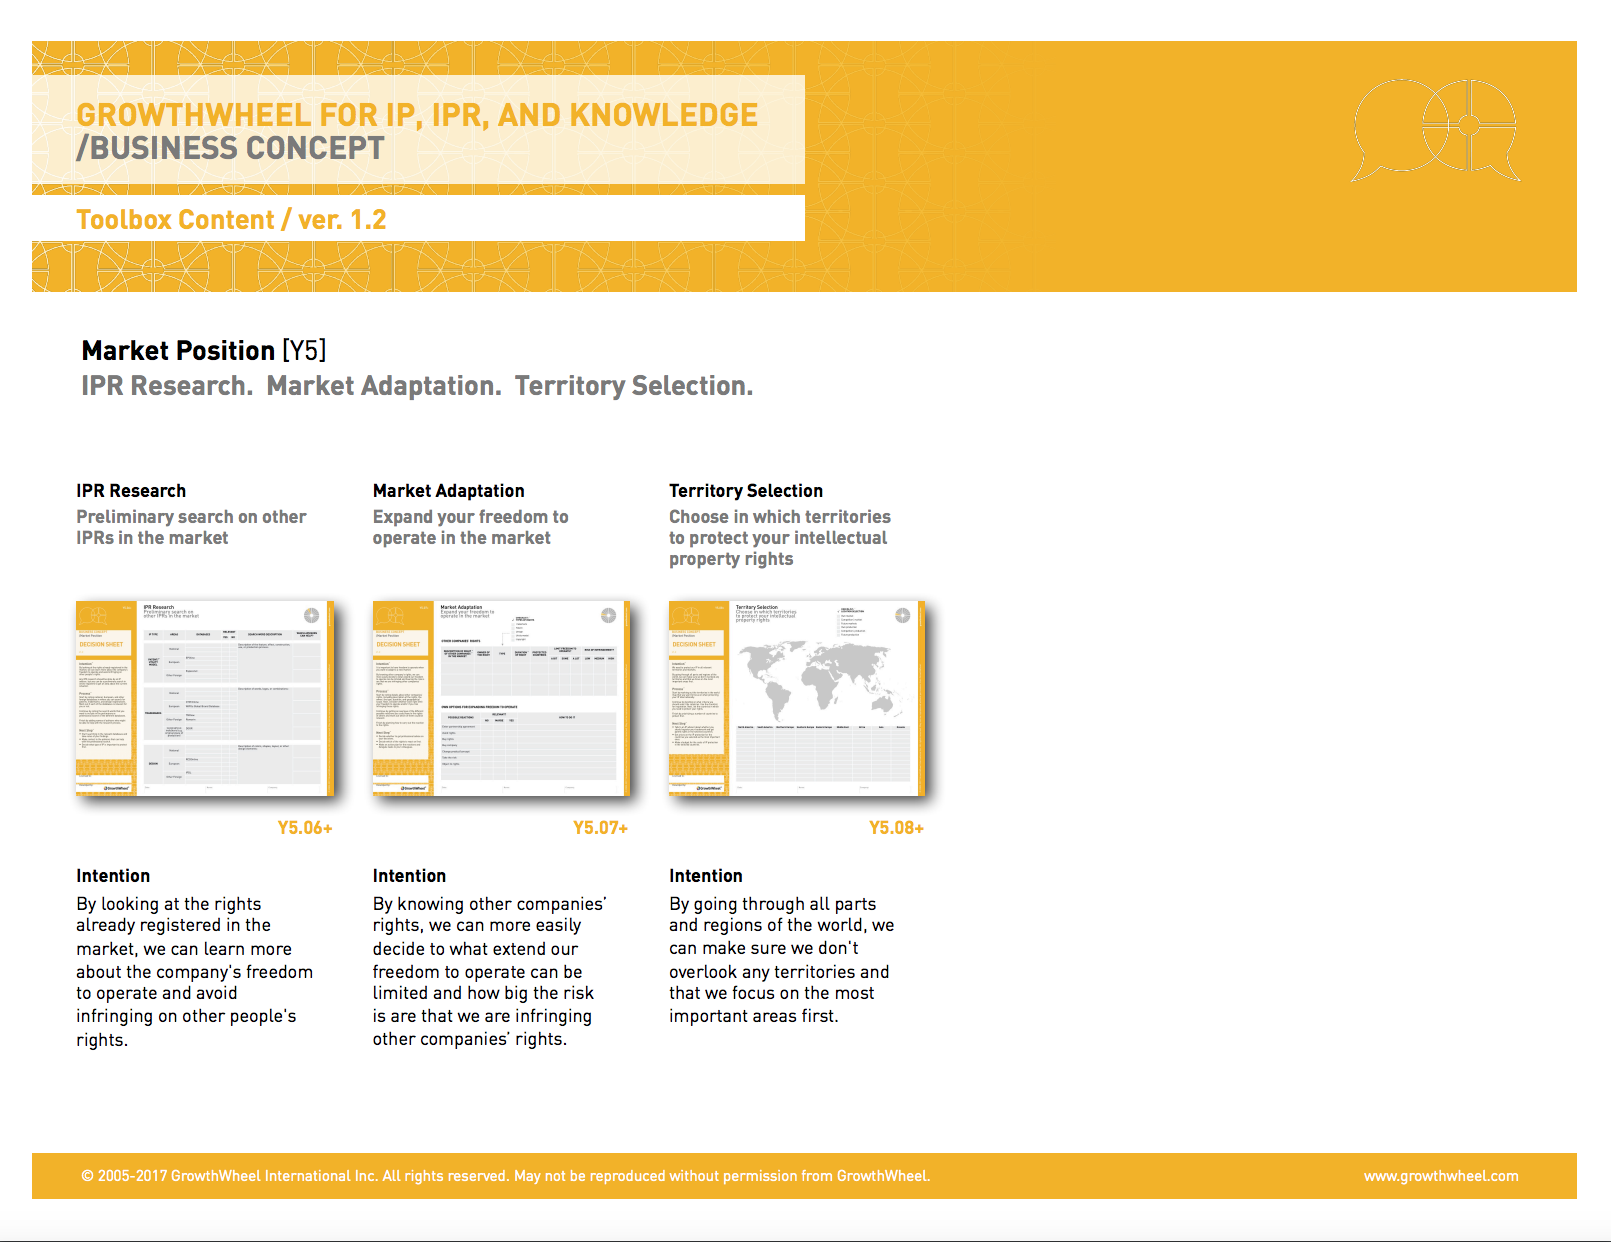The height and width of the screenshot is (1242, 1611).
Task: Open the IPR Research sheet thumbnail
Action: (x=205, y=698)
